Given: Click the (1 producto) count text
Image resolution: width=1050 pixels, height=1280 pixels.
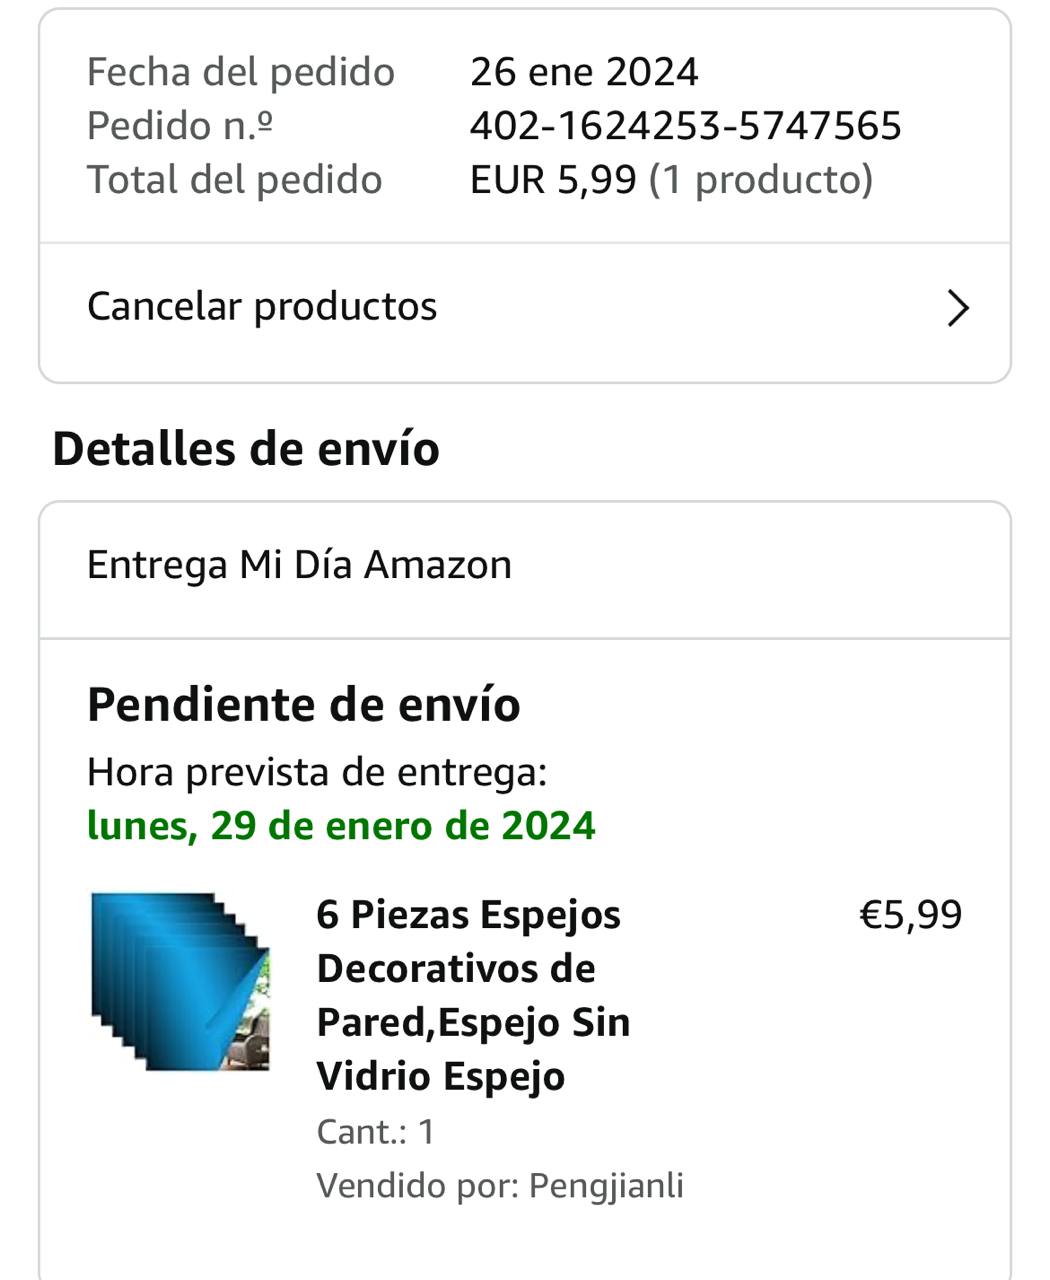Looking at the screenshot, I should [761, 180].
